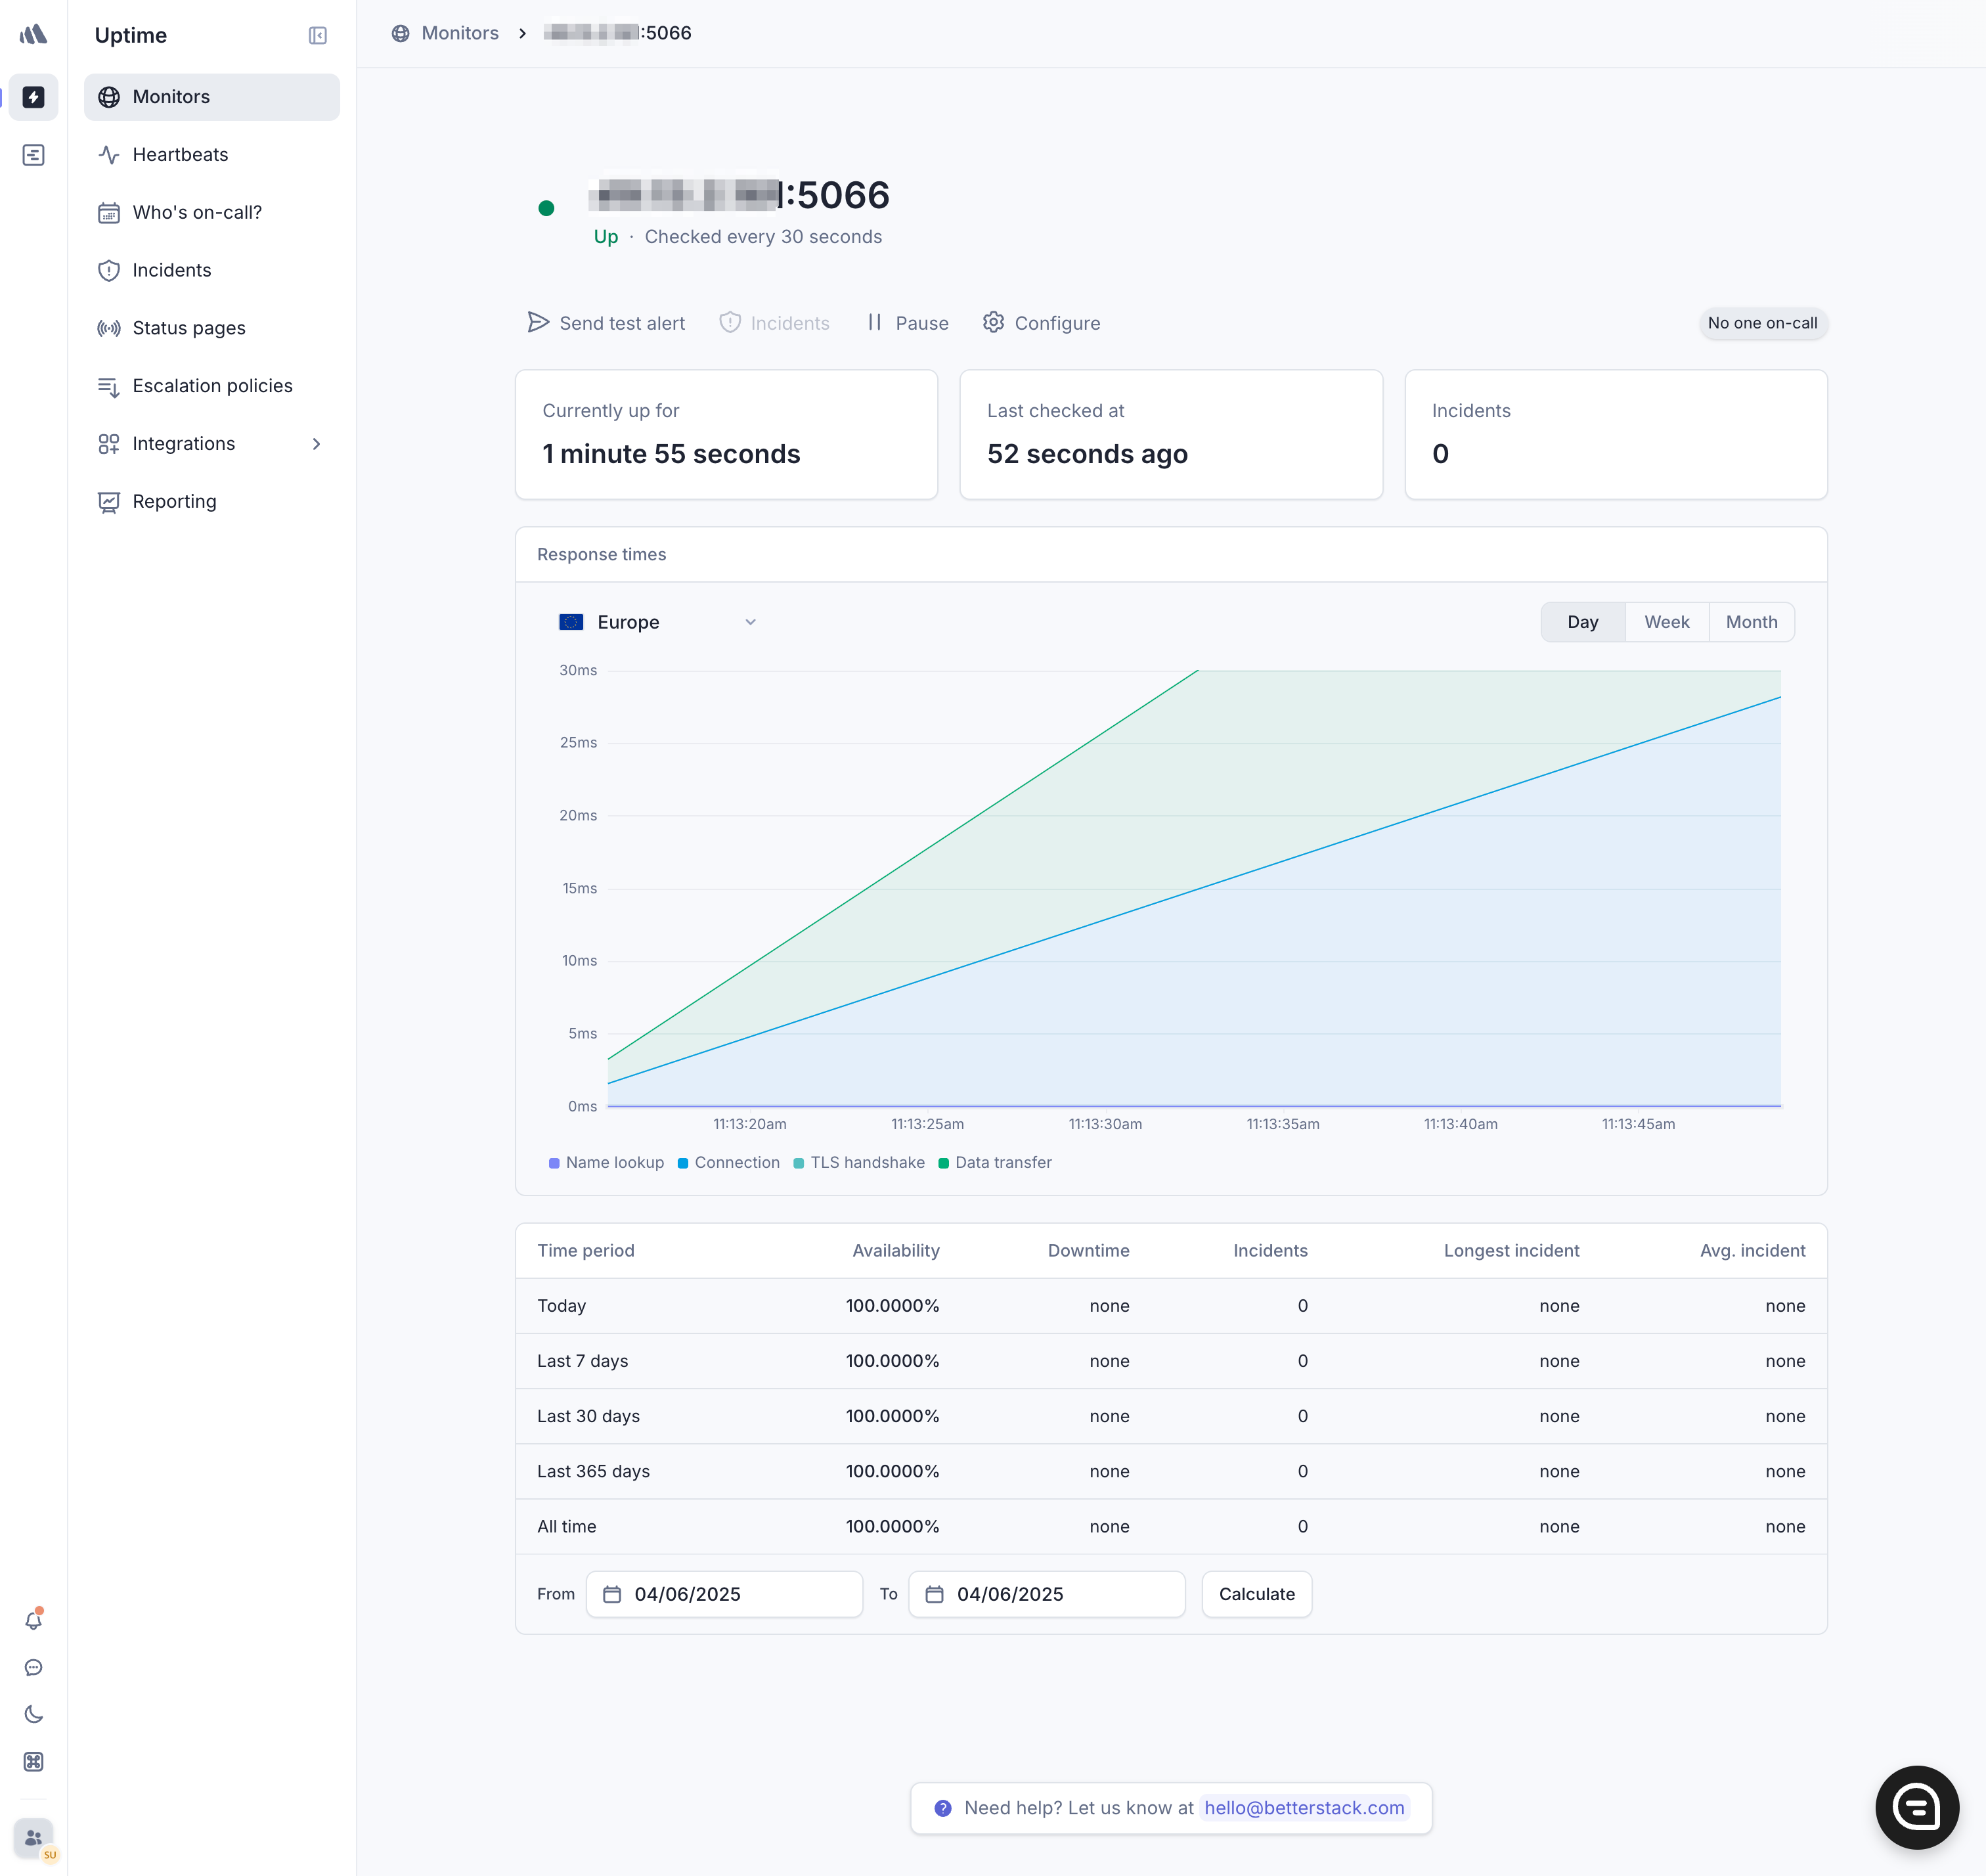Screen dimensions: 1986x1876
Task: Toggle Connection legend series
Action: tap(729, 1162)
